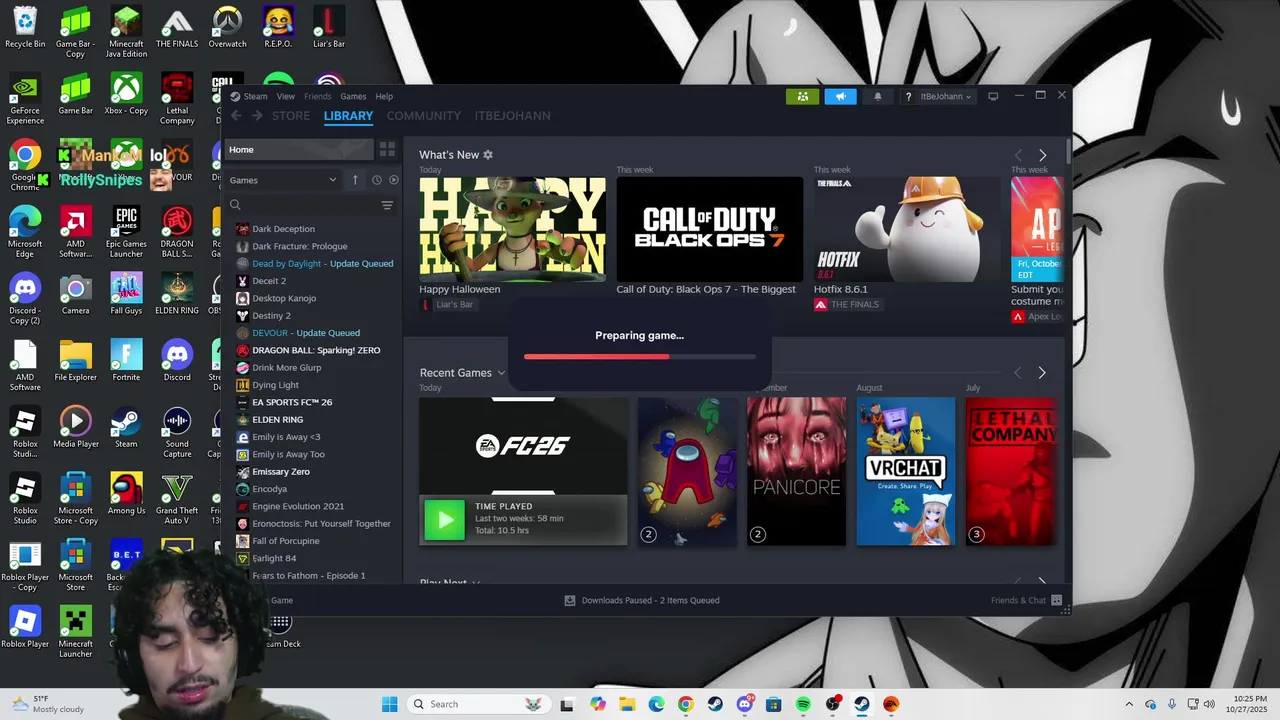Viewport: 1280px width, 720px height.
Task: Click the Steam library vertical scrollbar
Action: (1069, 152)
